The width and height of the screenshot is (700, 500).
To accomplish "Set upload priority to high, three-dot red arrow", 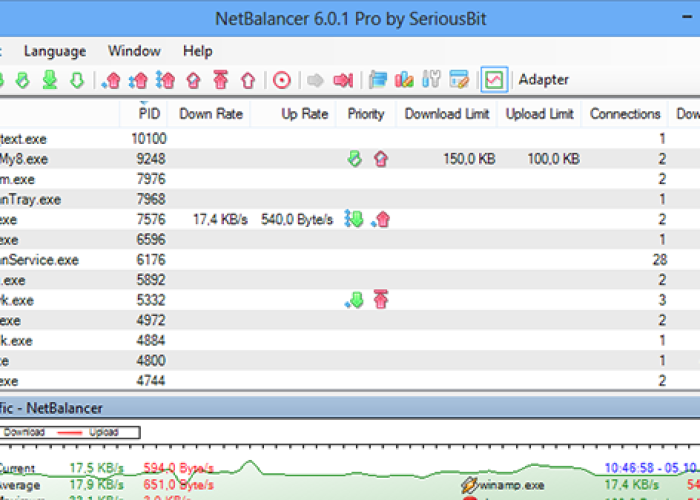I will 167,79.
